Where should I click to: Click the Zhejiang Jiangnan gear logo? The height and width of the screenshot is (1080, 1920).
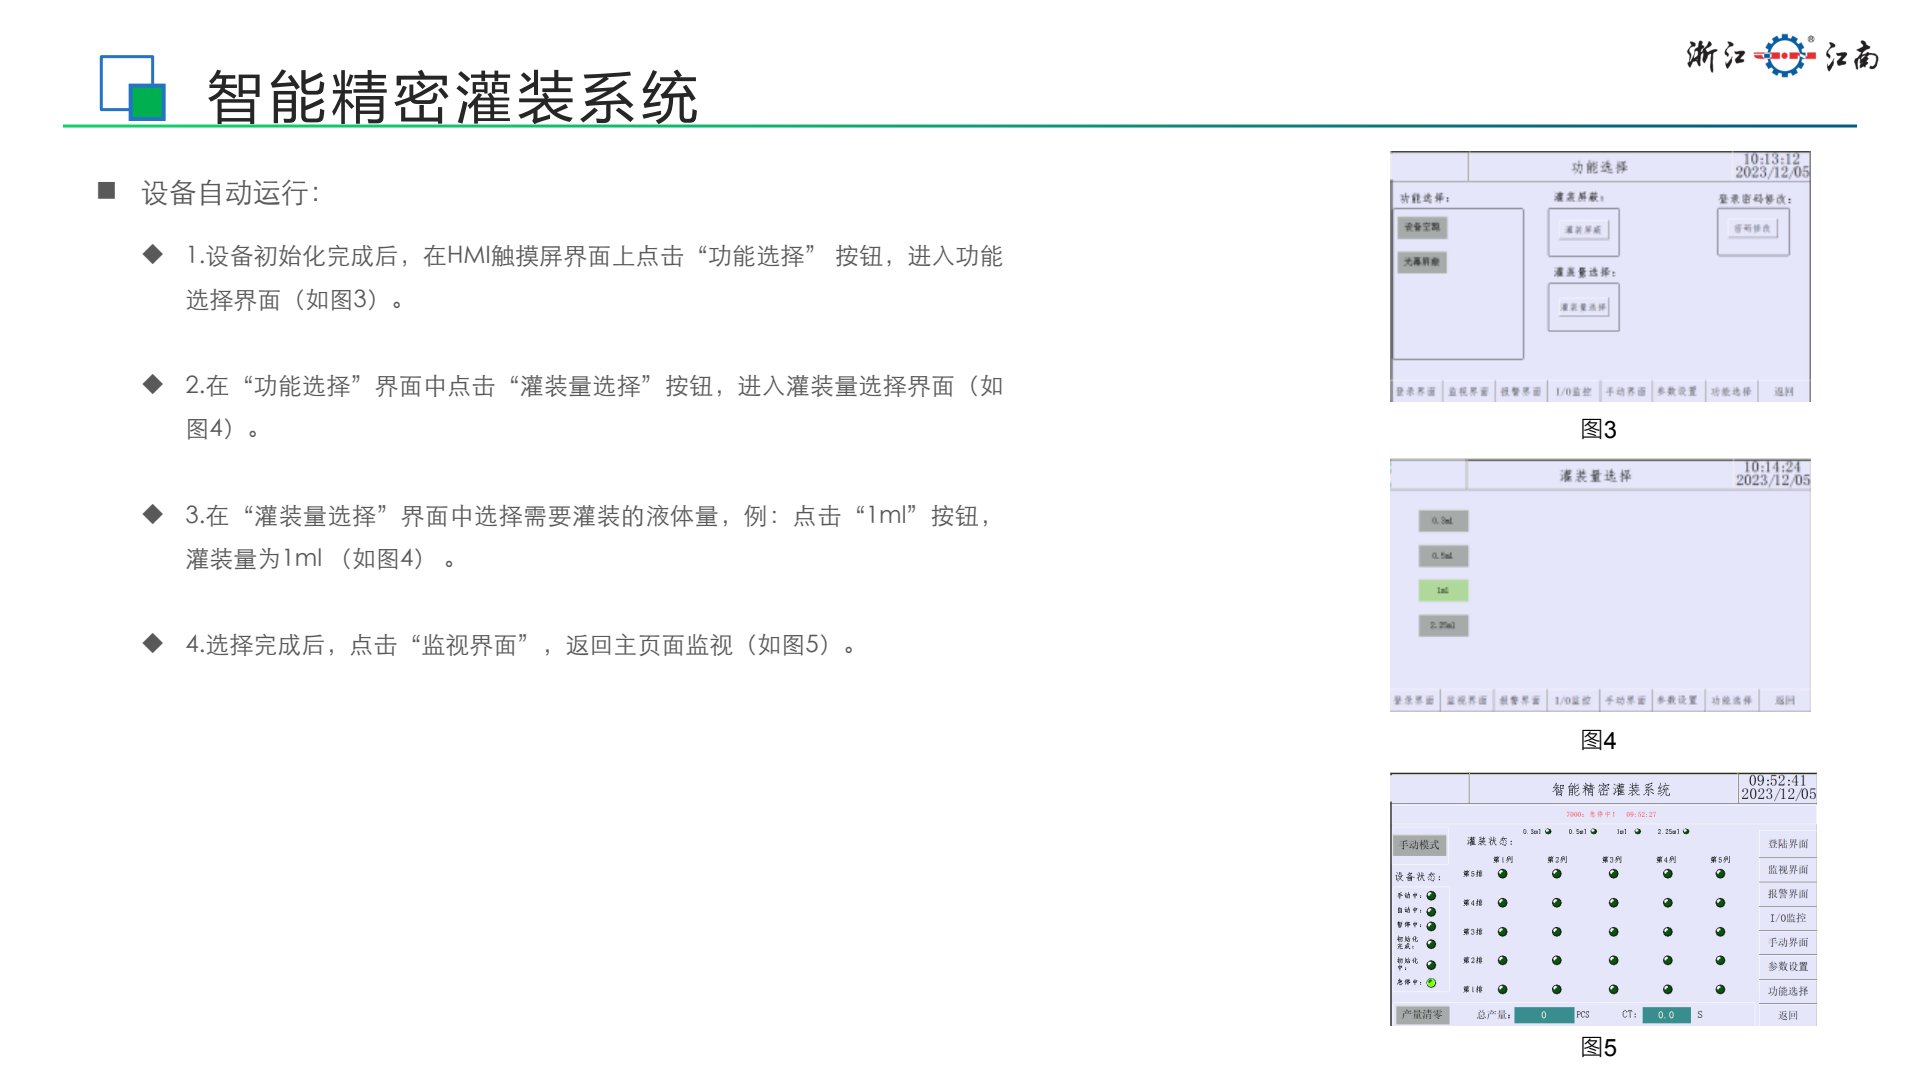point(1785,55)
